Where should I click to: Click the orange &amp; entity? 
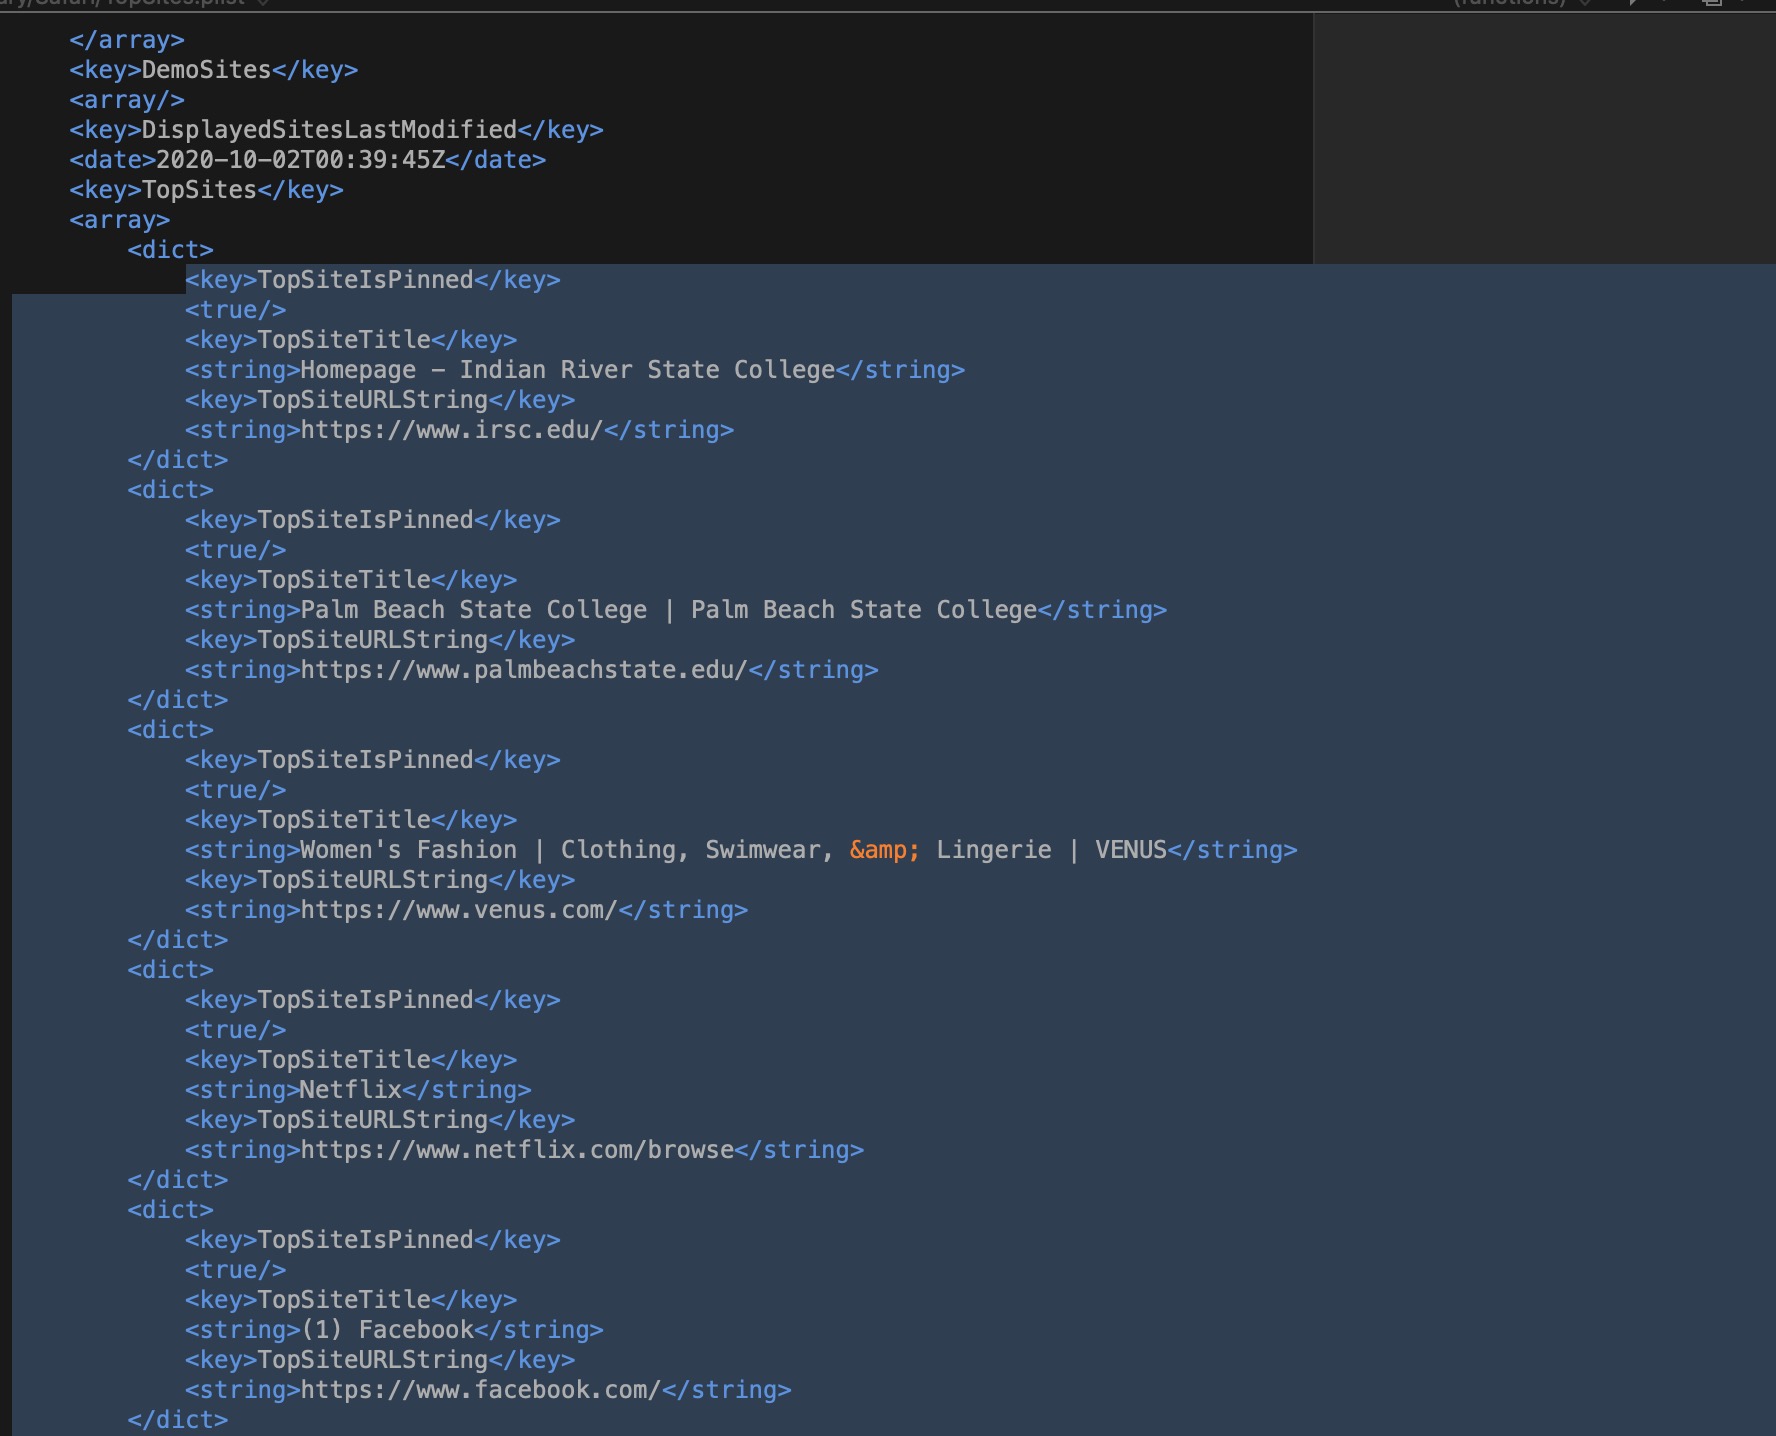[x=884, y=850]
